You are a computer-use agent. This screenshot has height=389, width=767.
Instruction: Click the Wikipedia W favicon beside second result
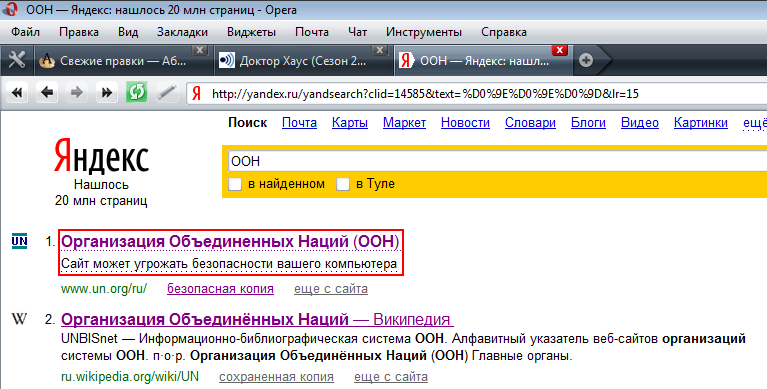(19, 319)
